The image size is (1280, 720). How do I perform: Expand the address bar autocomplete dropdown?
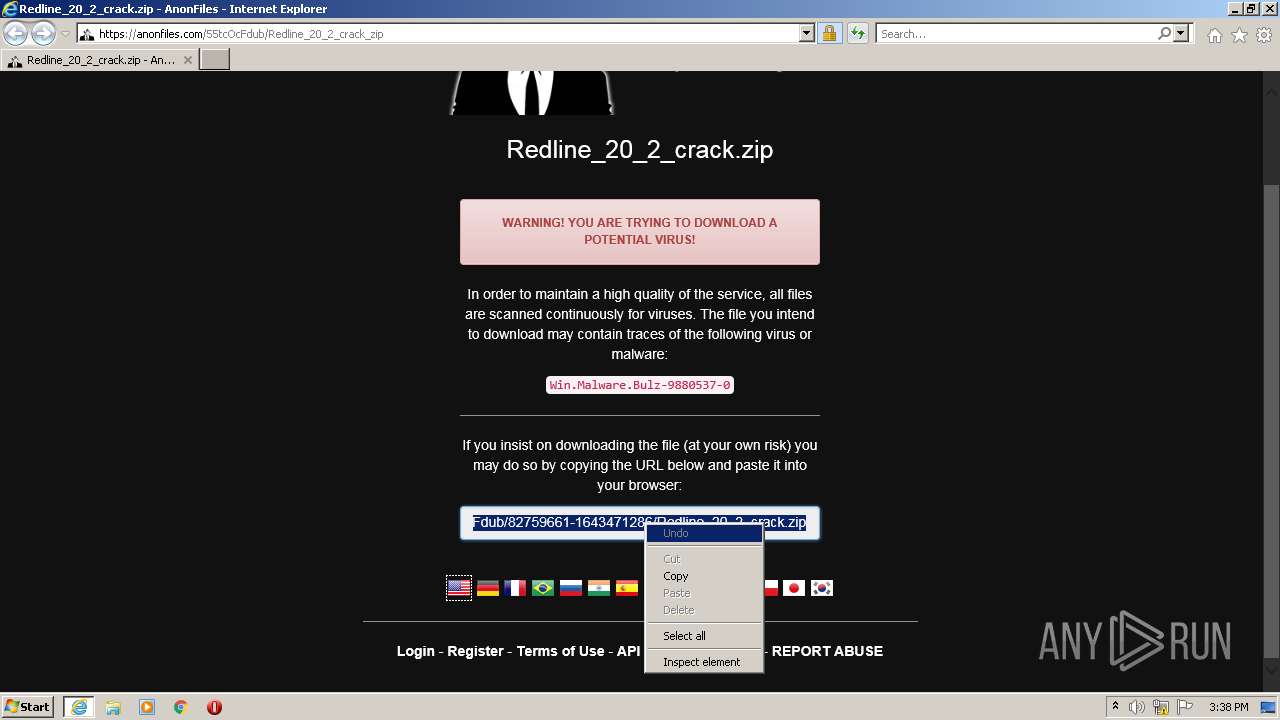click(x=807, y=34)
